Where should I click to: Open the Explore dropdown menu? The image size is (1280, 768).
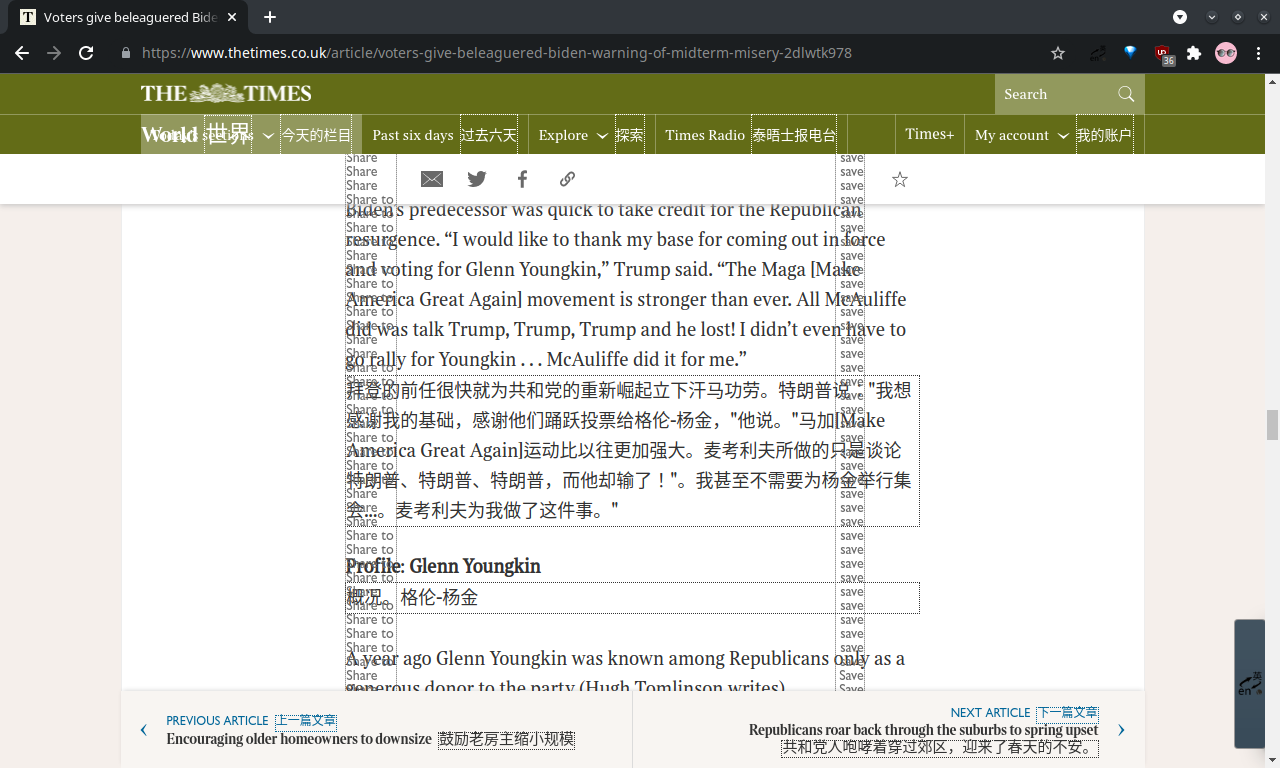click(573, 134)
